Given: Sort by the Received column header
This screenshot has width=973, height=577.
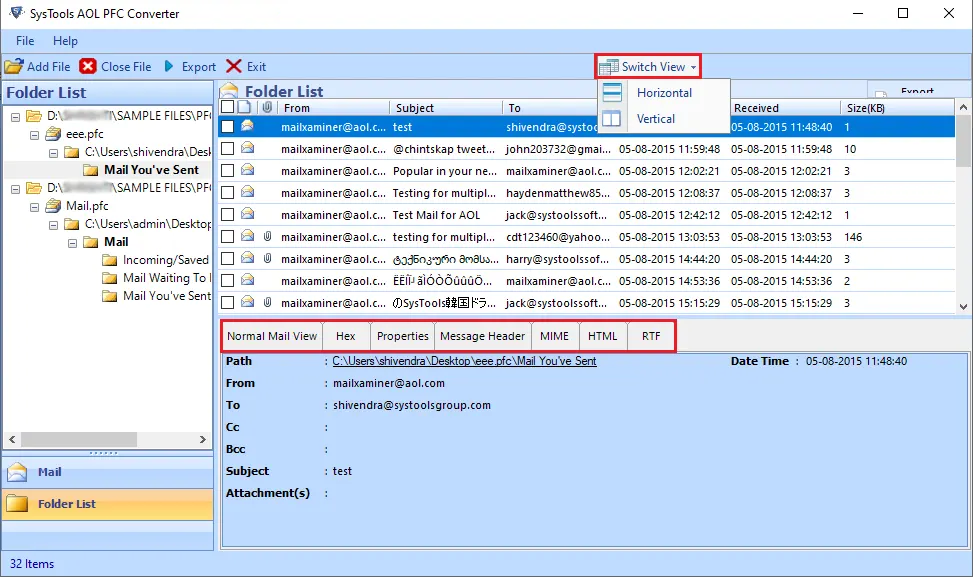Looking at the screenshot, I should point(785,107).
